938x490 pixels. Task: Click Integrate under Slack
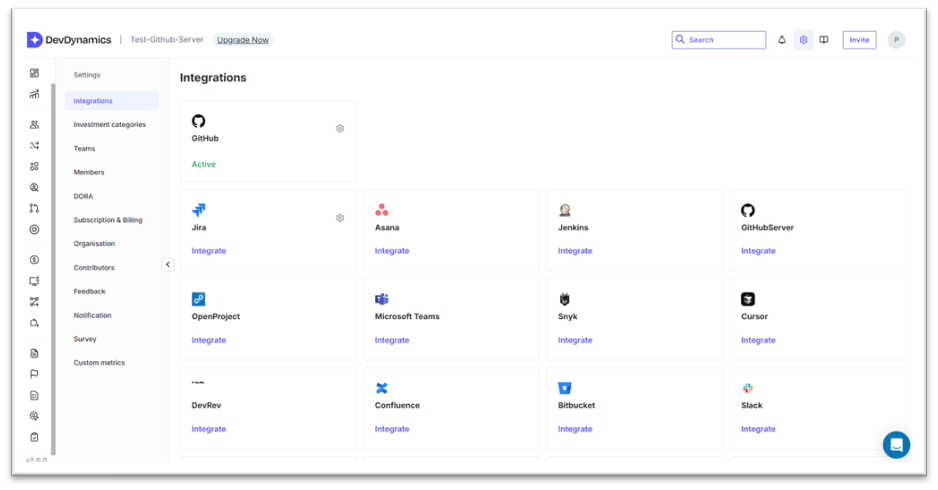[x=758, y=429]
